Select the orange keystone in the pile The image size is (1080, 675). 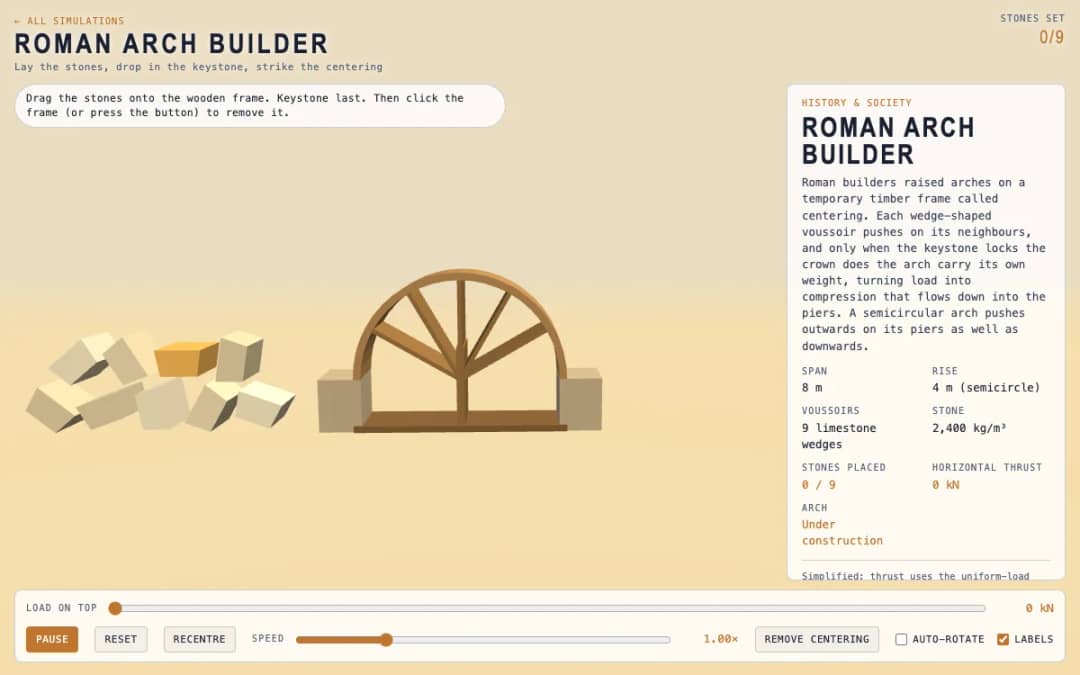pyautogui.click(x=185, y=358)
